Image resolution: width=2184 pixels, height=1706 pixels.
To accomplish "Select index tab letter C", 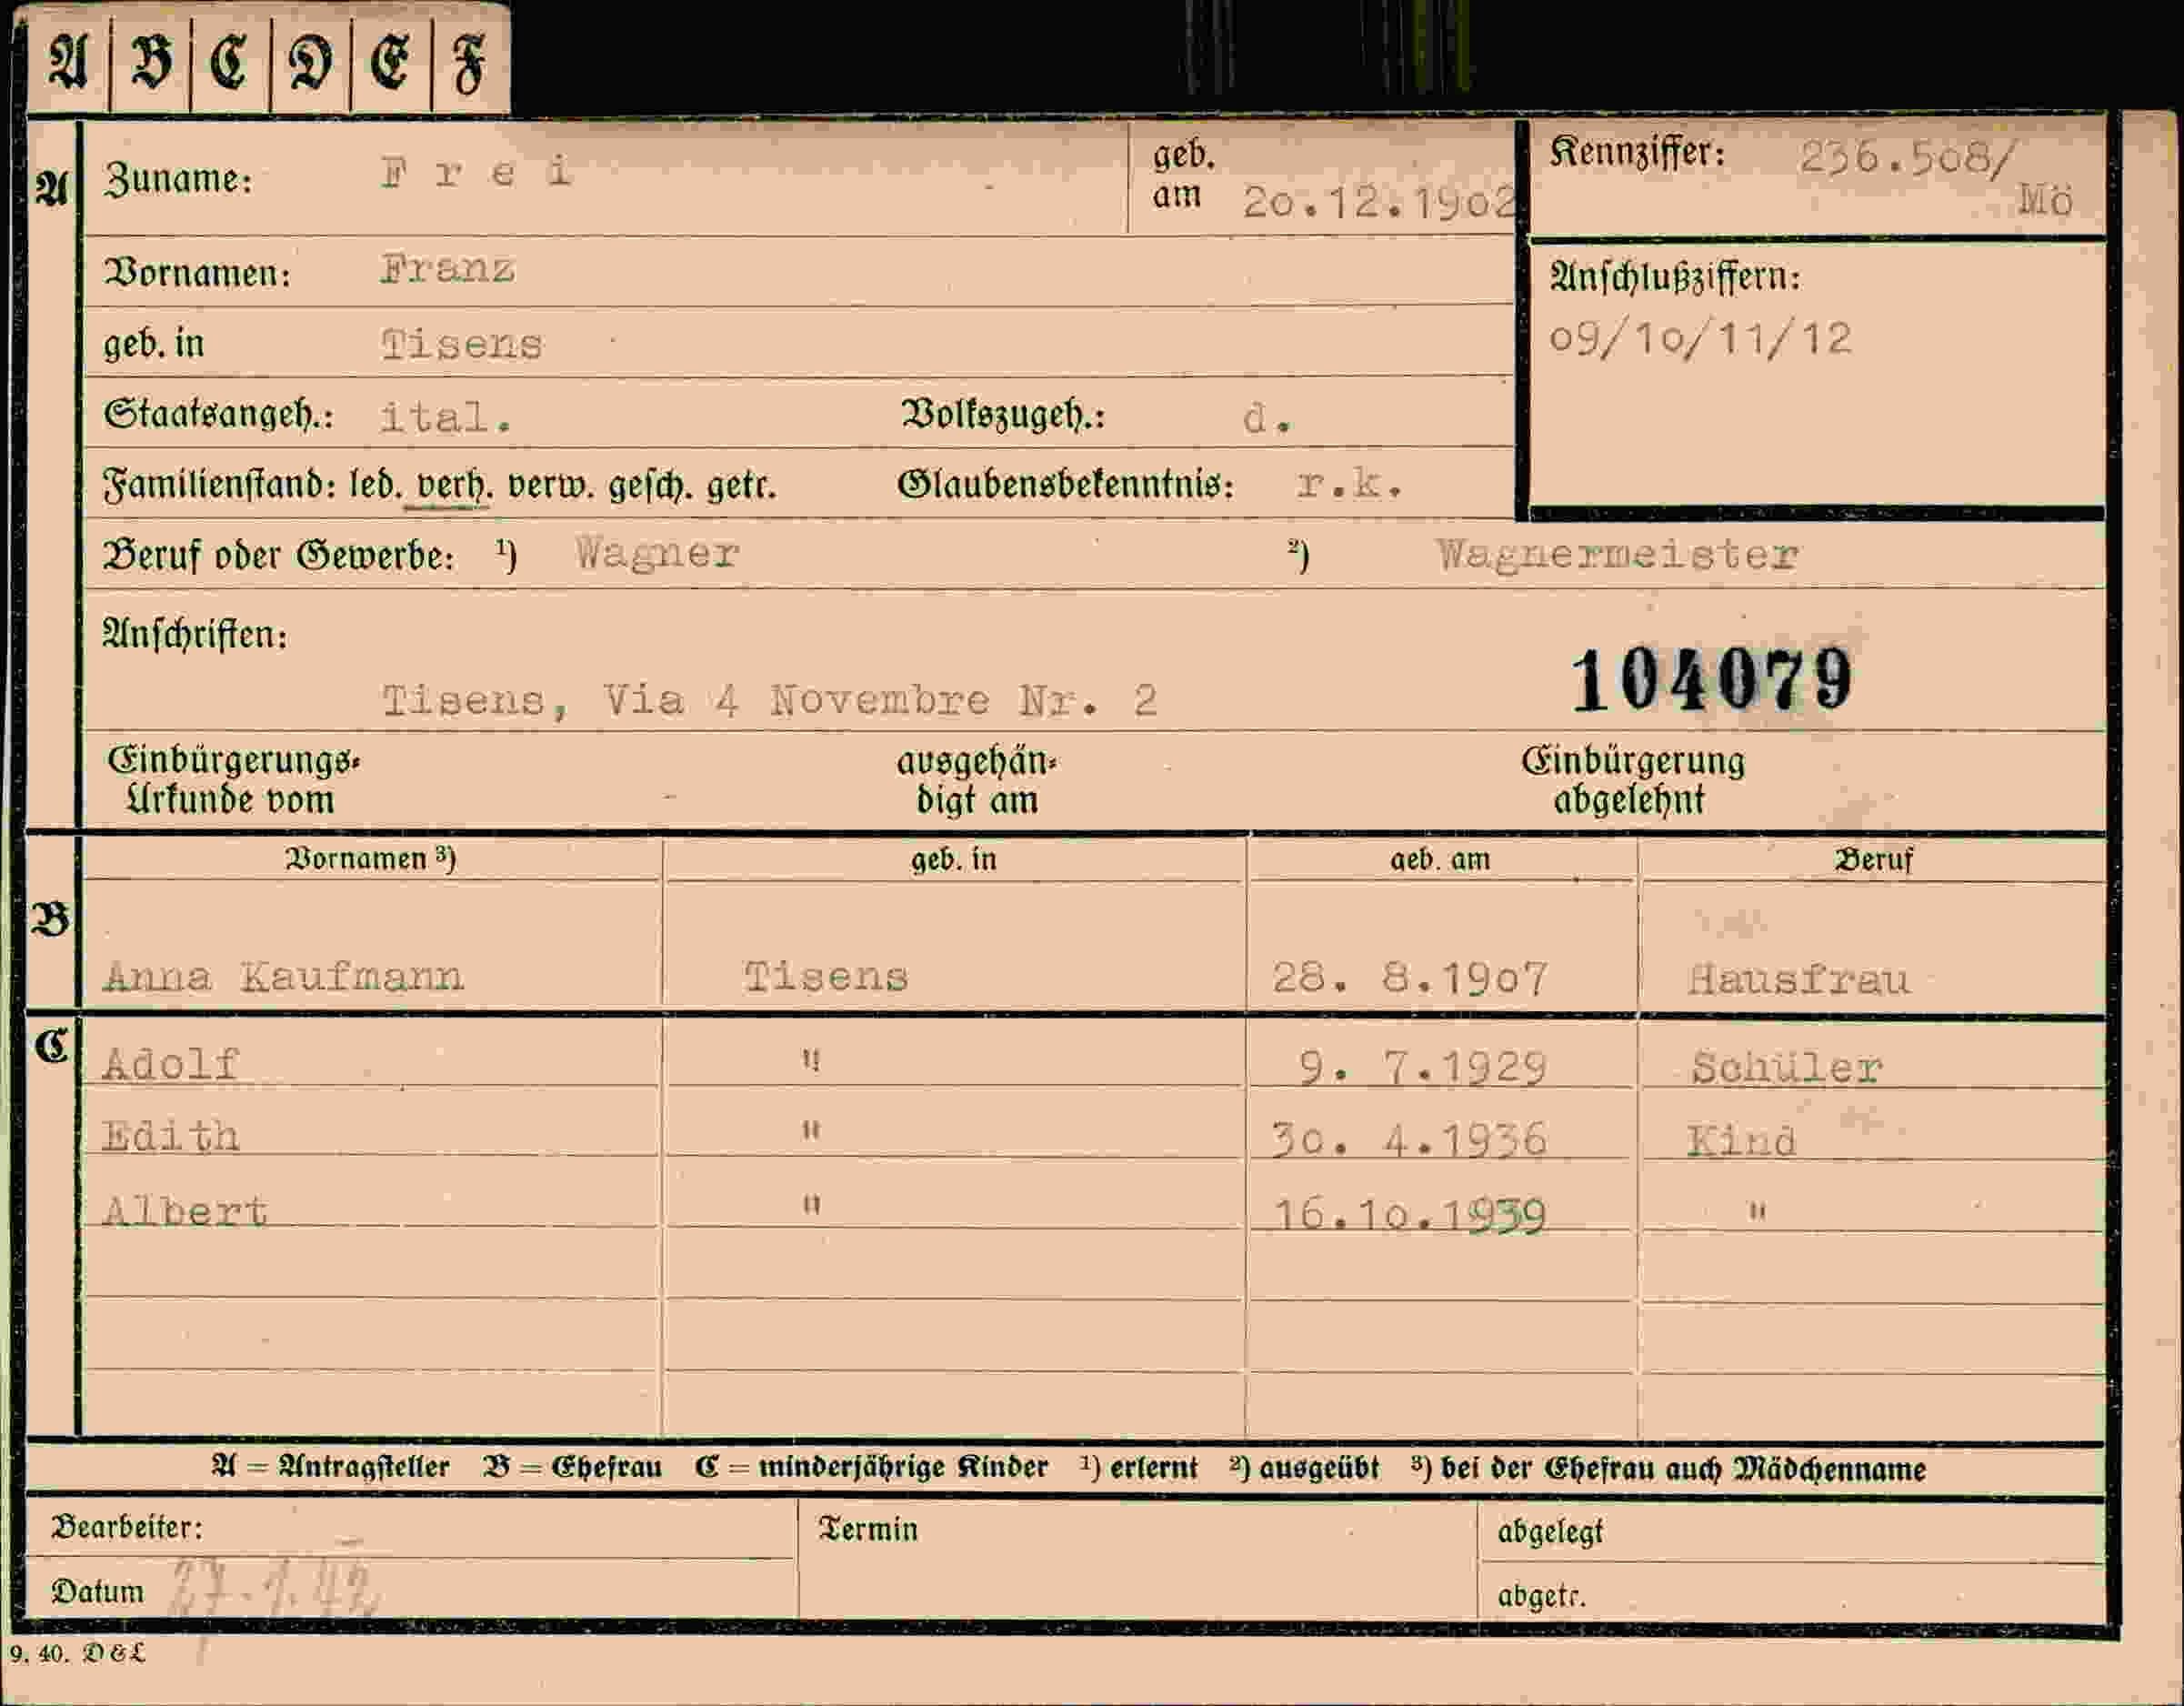I will 229,63.
